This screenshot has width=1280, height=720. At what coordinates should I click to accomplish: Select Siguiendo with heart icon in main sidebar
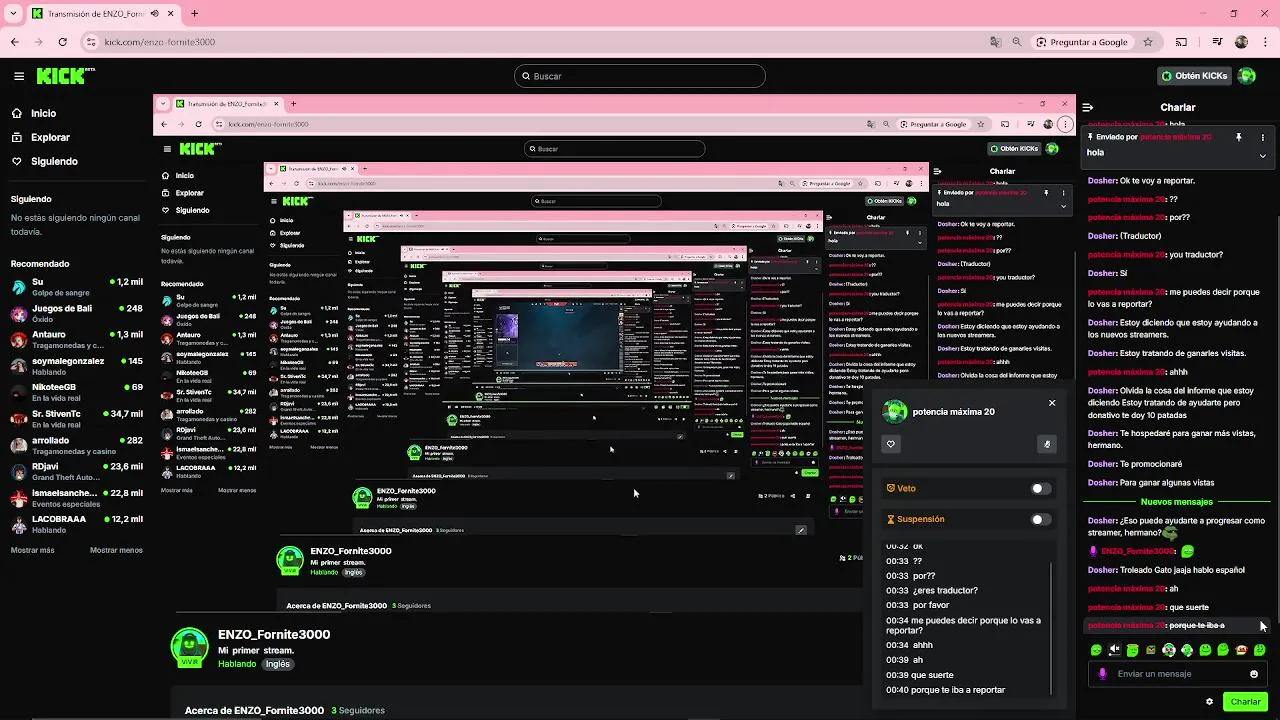44,161
